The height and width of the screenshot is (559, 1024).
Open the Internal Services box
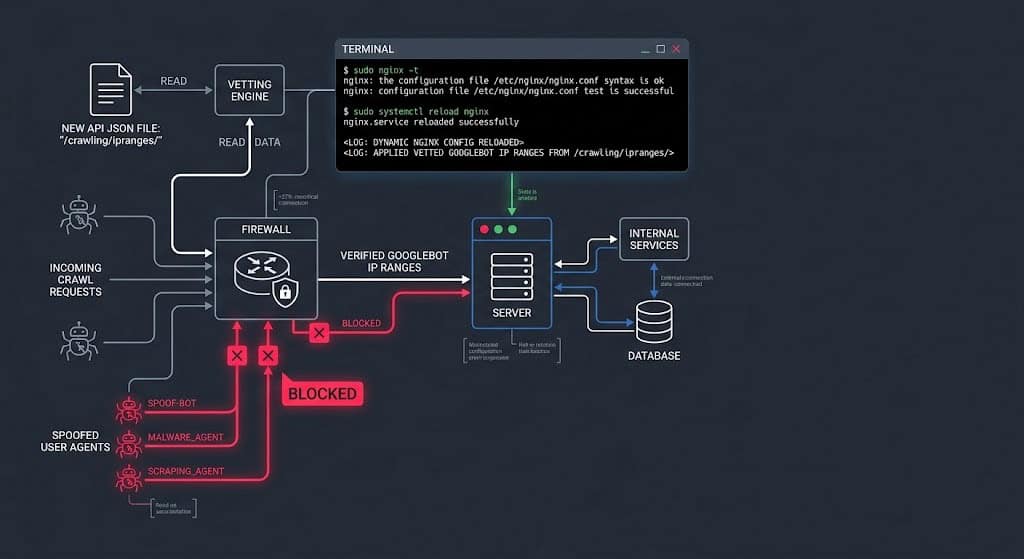pyautogui.click(x=654, y=239)
